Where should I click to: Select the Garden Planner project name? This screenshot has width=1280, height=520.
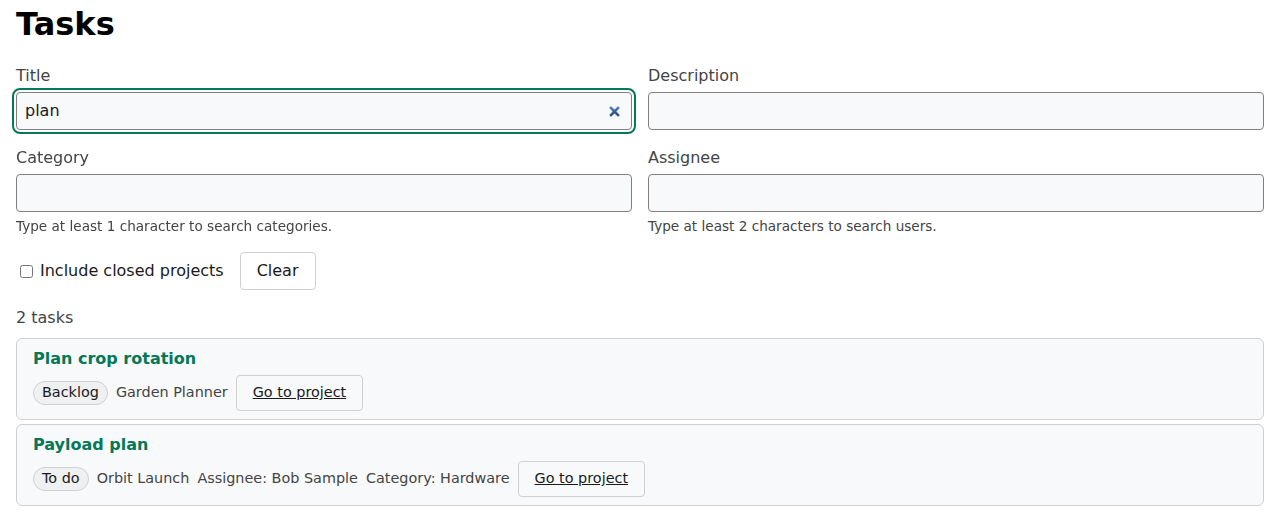pyautogui.click(x=172, y=392)
